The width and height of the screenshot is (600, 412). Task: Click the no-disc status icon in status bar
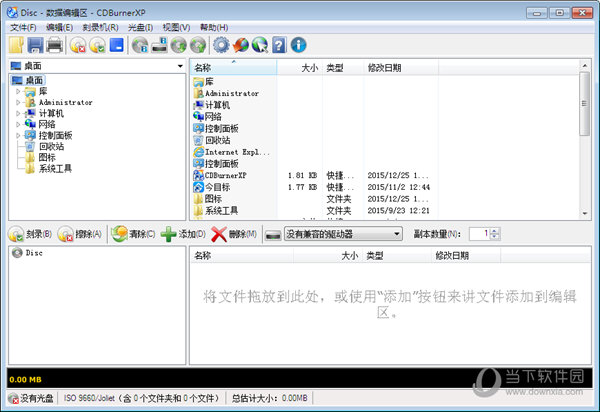[13, 399]
